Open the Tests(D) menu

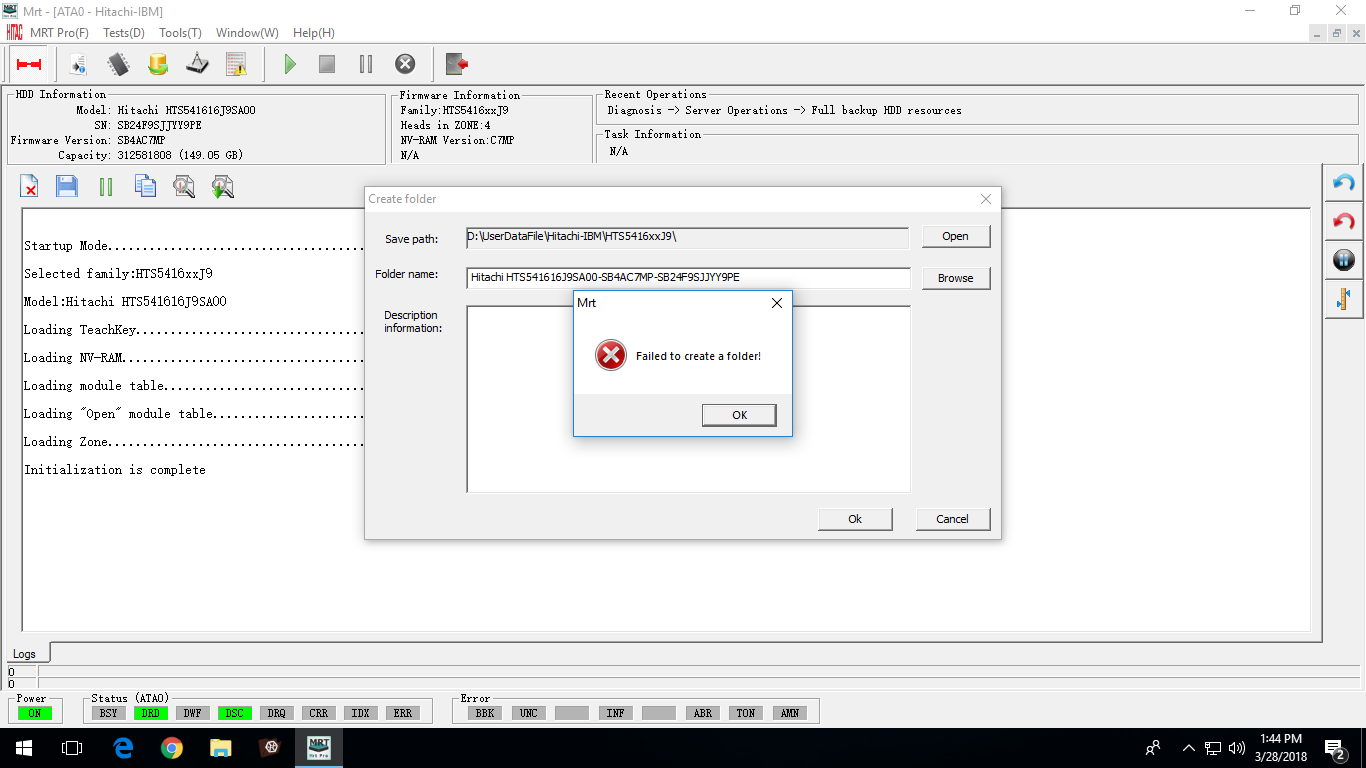pyautogui.click(x=124, y=33)
